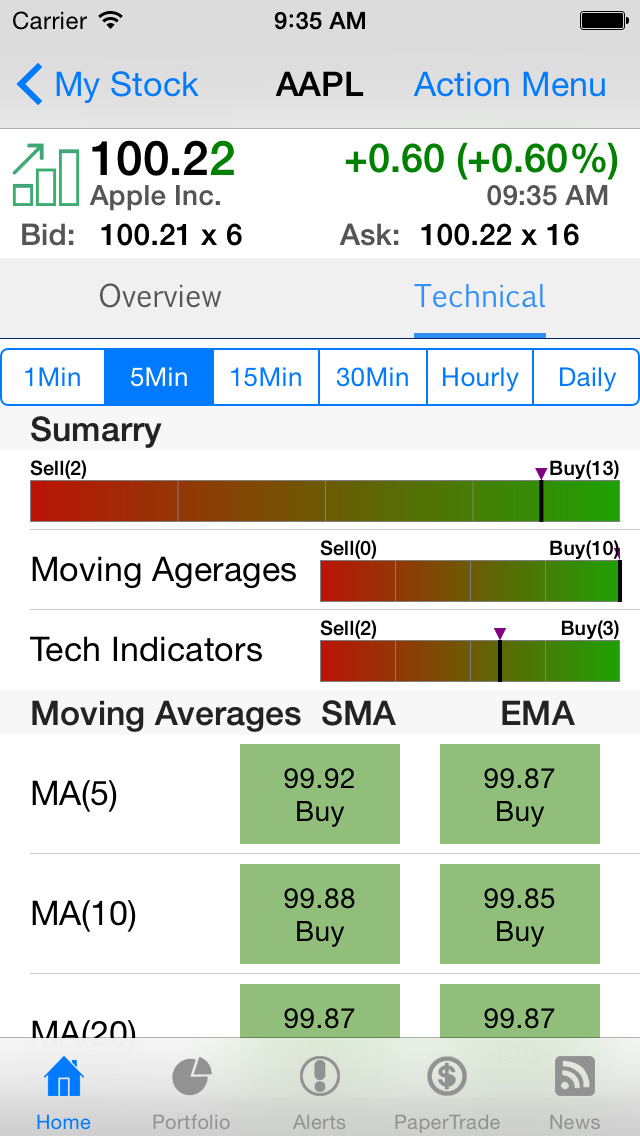
Task: Open the Action Menu
Action: (x=510, y=85)
